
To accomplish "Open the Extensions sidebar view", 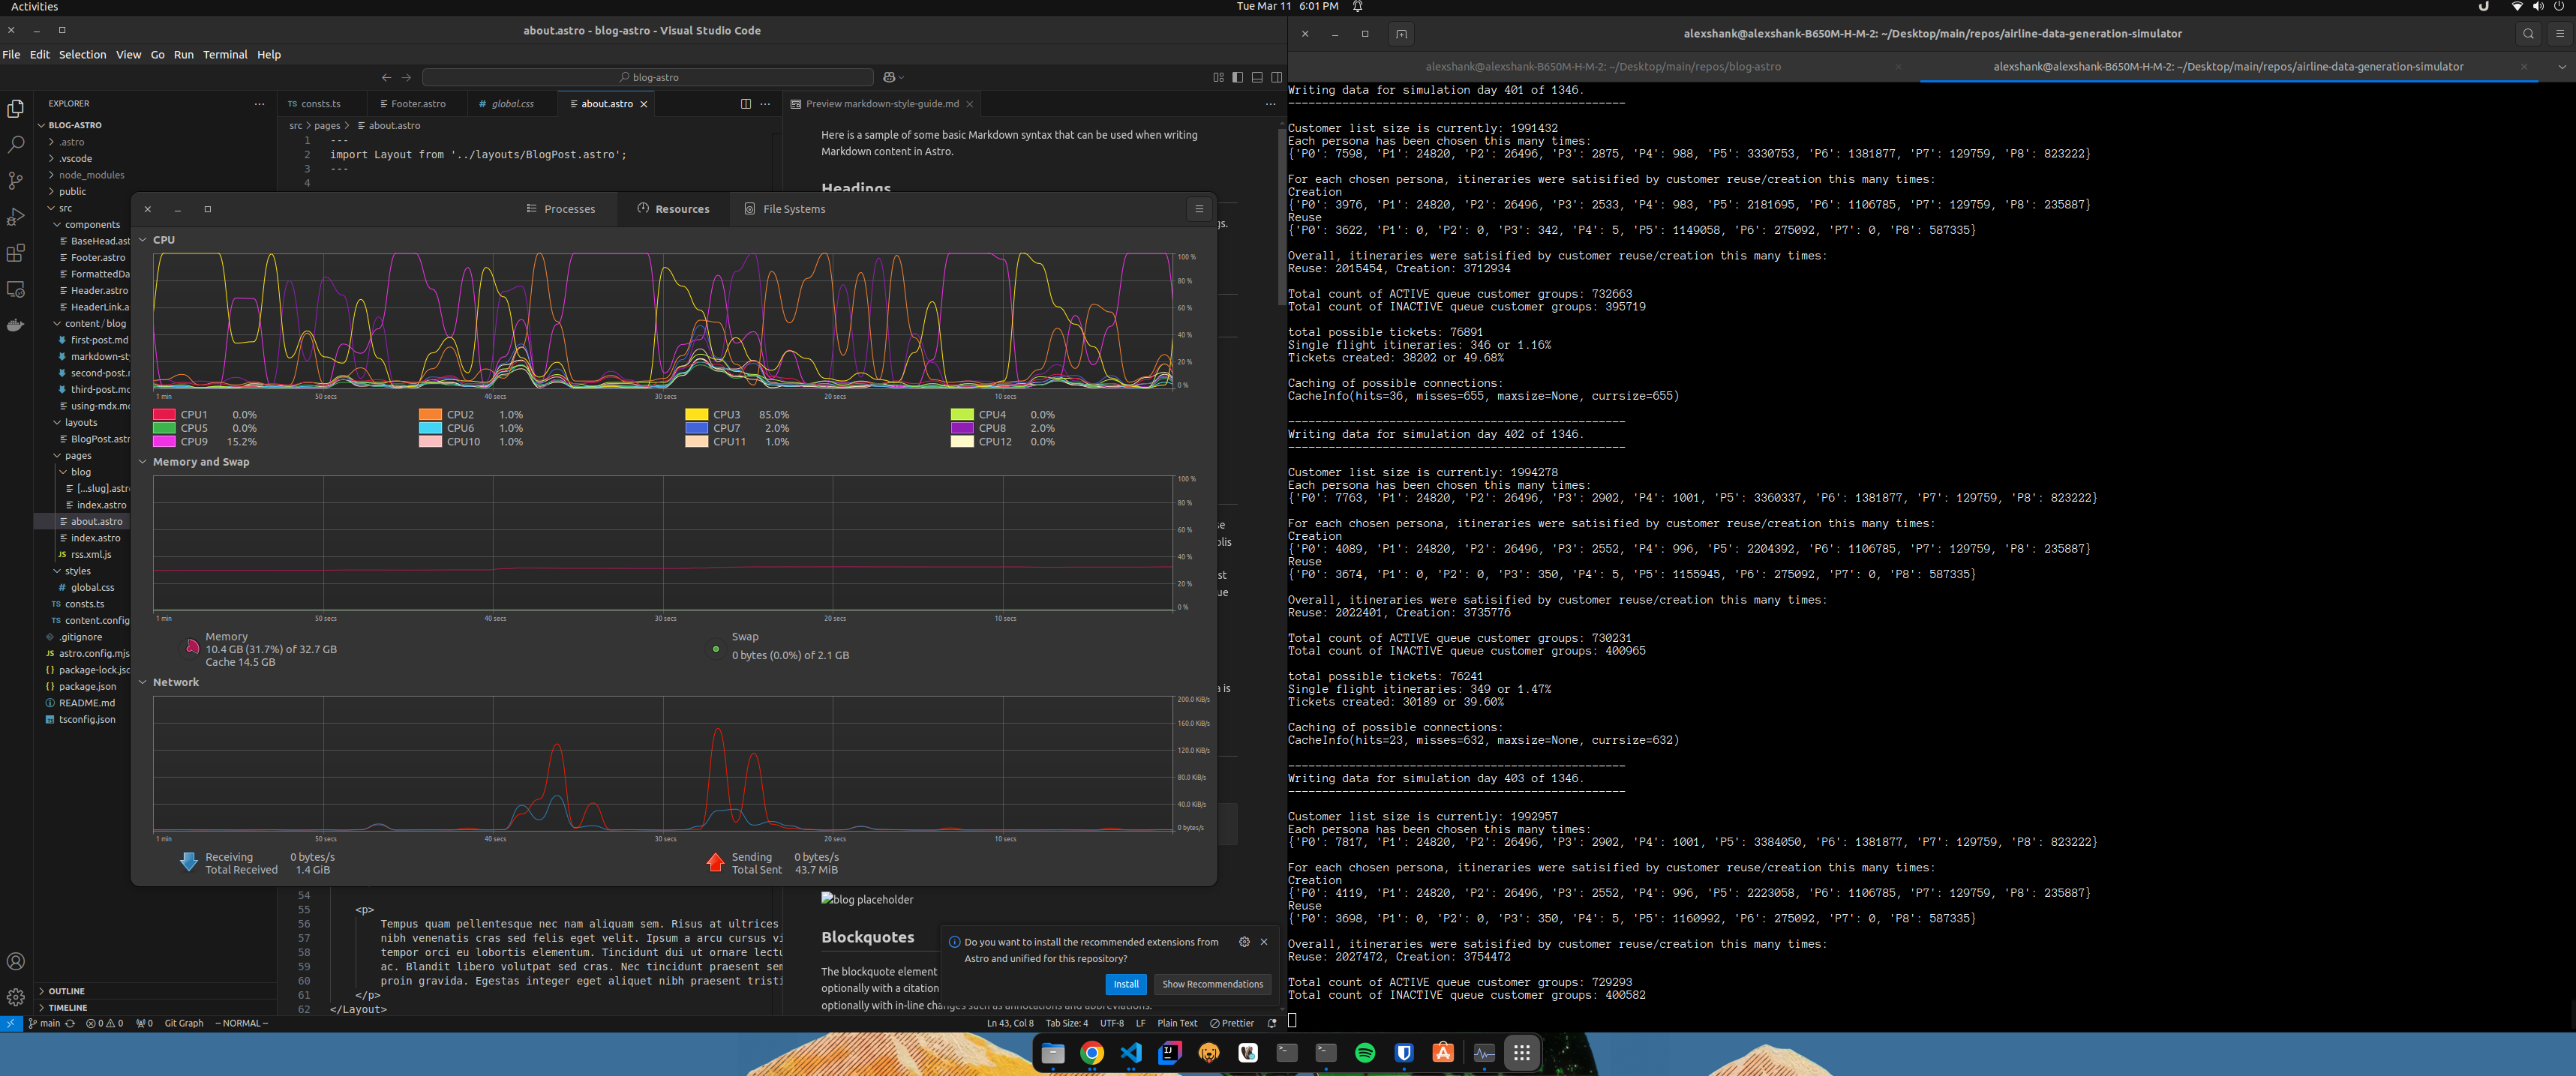I will [x=15, y=253].
